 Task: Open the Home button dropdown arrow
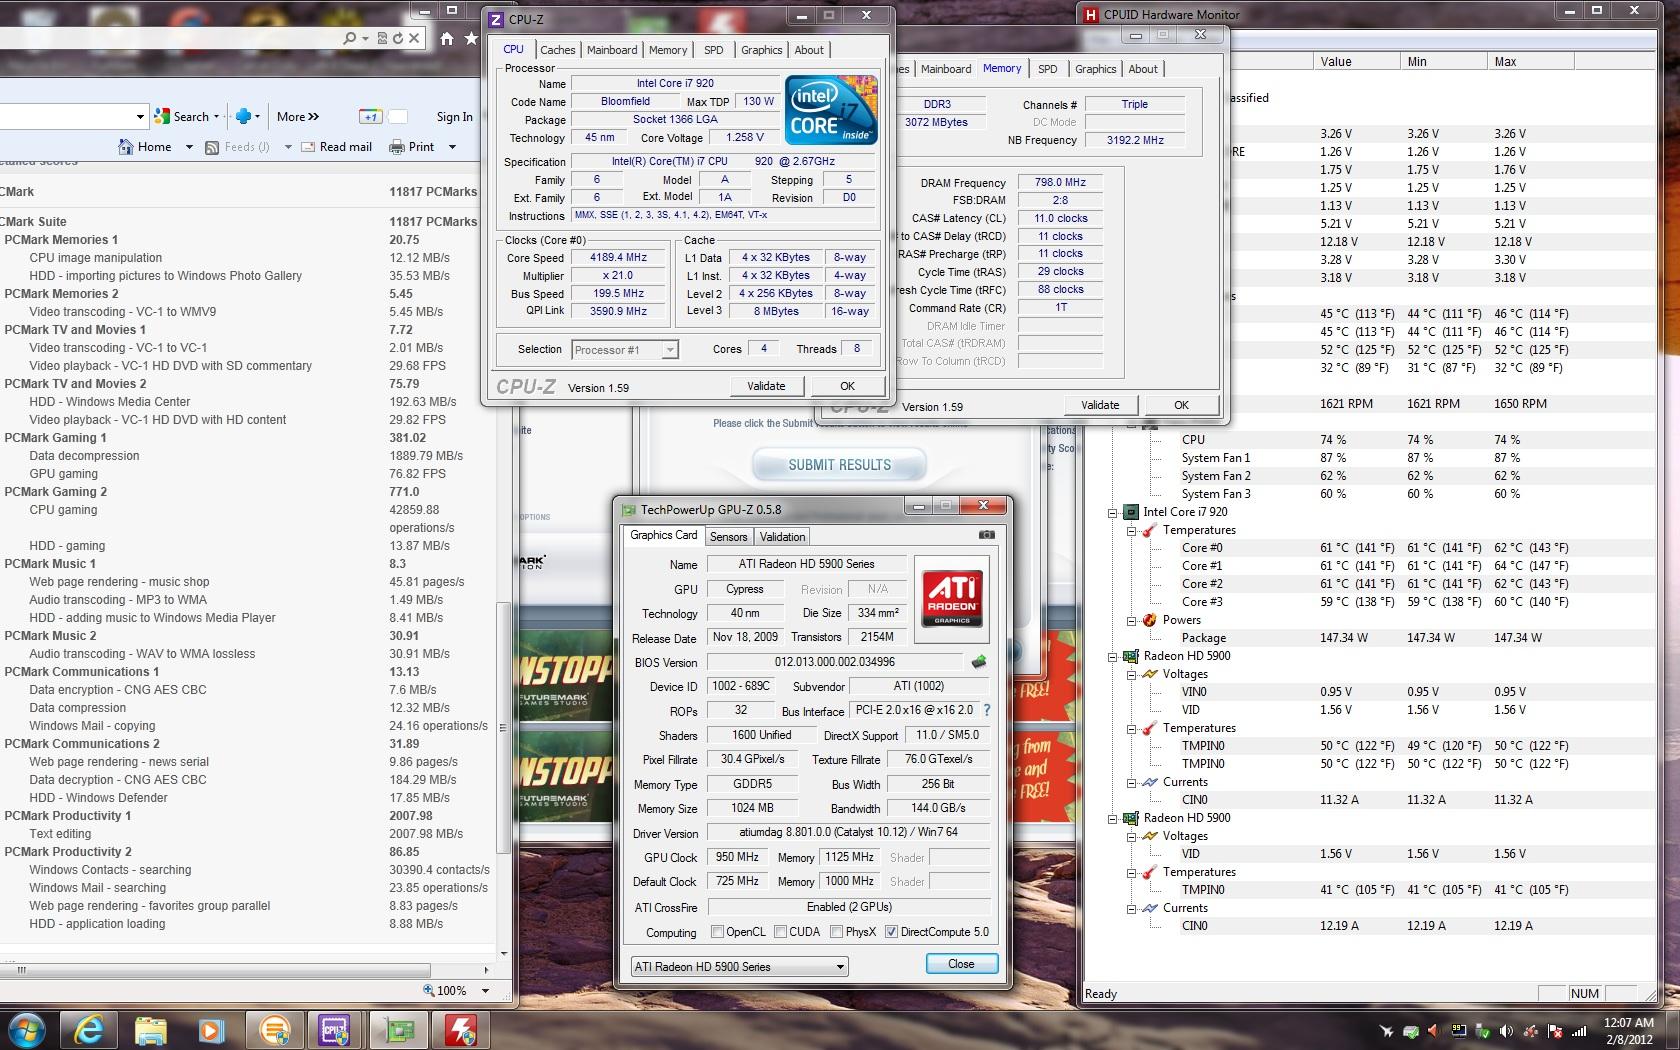(x=188, y=147)
